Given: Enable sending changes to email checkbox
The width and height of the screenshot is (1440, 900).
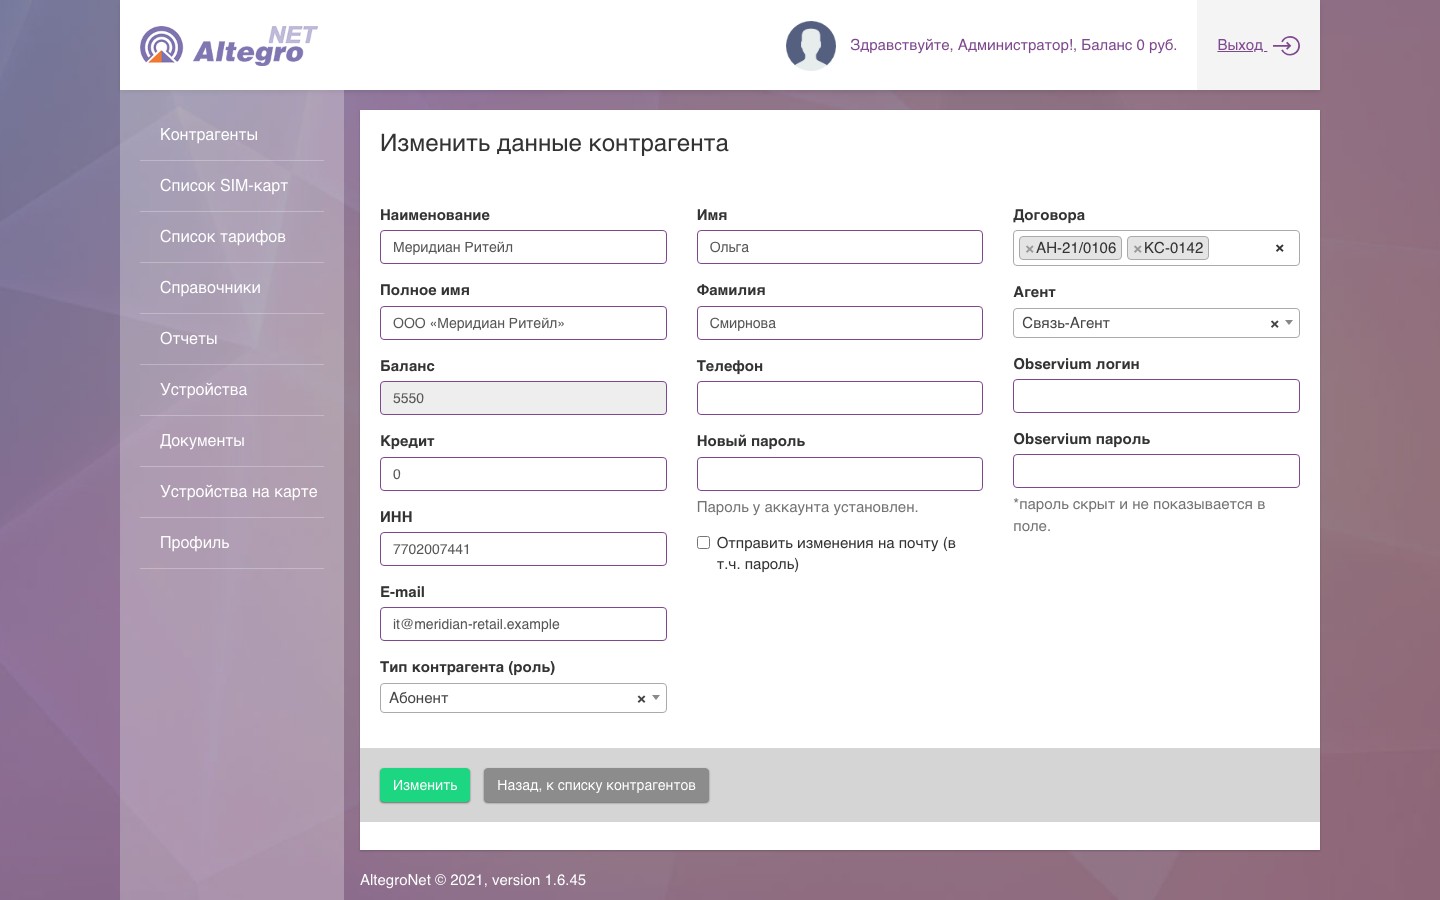Looking at the screenshot, I should tap(703, 543).
